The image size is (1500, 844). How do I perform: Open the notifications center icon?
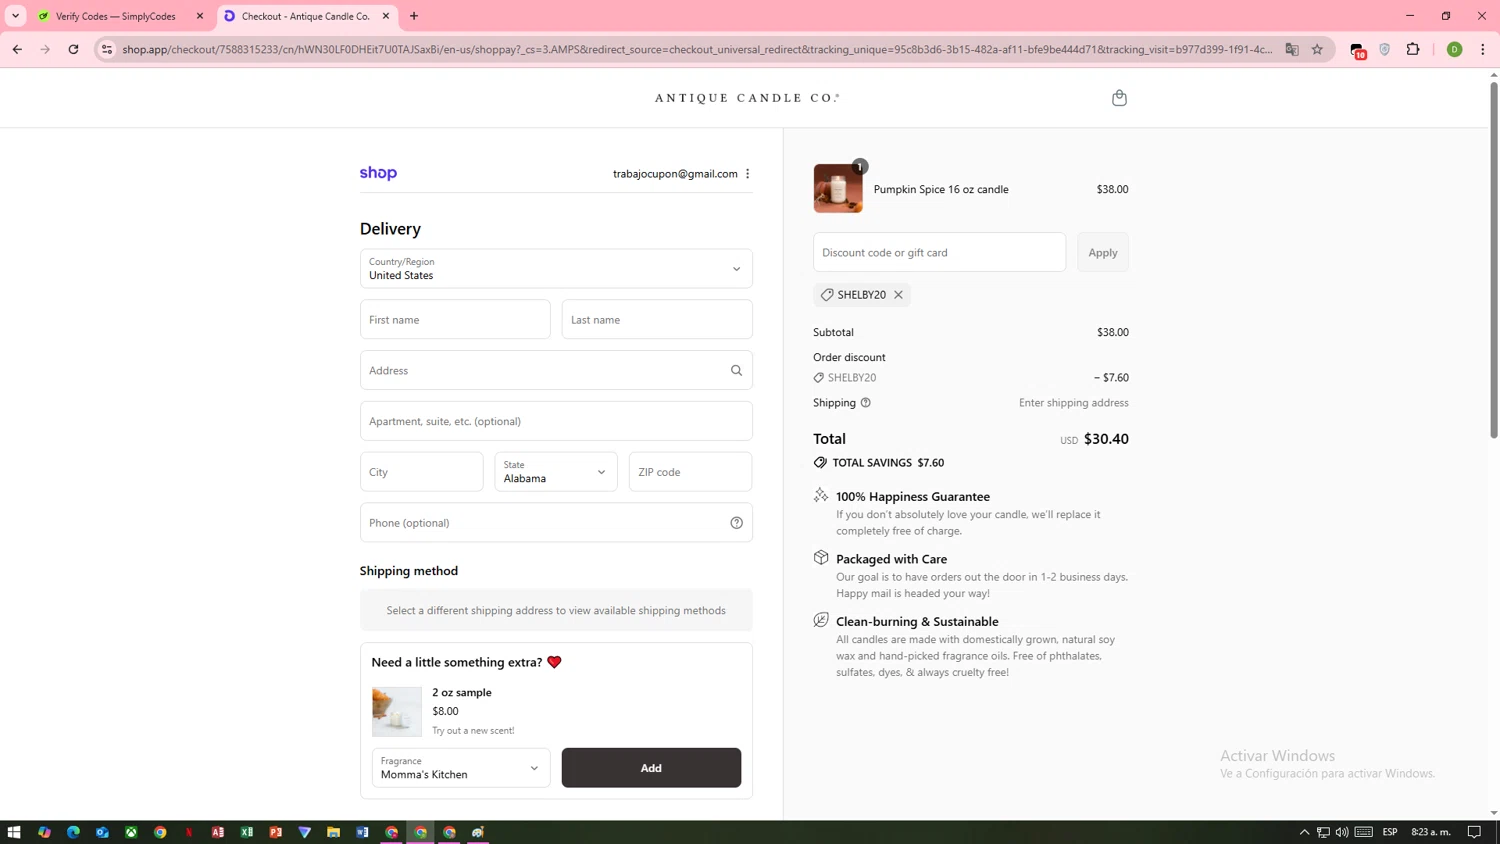pyautogui.click(x=1474, y=832)
